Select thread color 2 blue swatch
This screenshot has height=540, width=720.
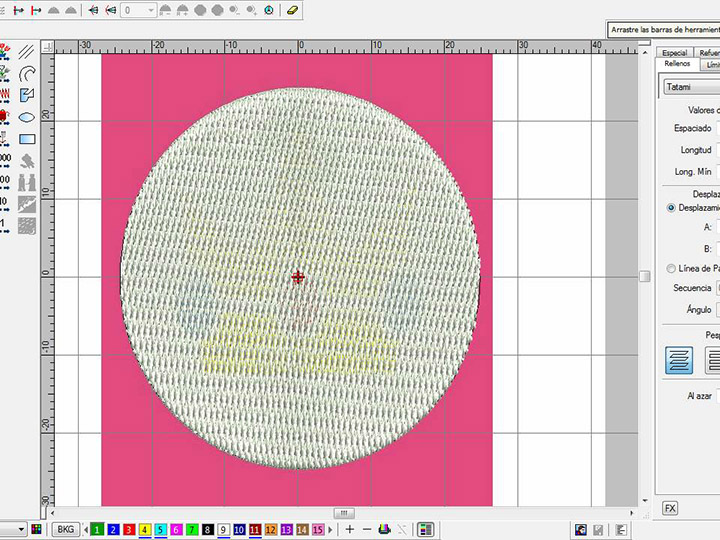tap(113, 529)
